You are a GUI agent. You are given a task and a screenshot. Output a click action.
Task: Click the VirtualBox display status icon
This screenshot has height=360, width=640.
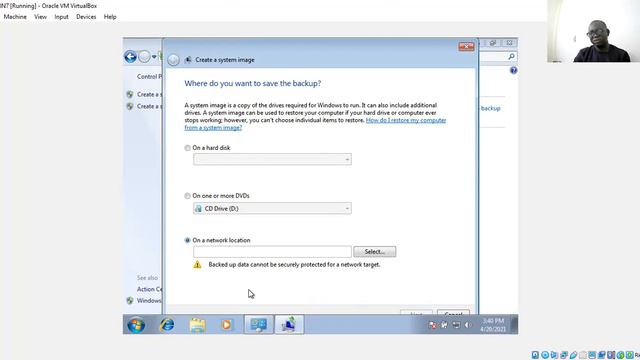click(x=592, y=355)
